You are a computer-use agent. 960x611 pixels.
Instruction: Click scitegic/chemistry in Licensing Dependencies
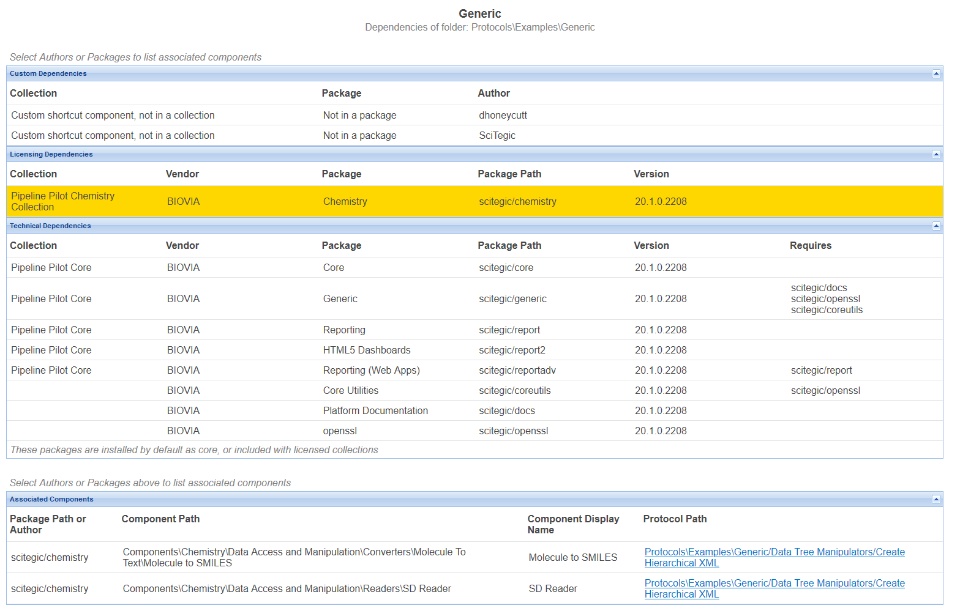tap(517, 201)
